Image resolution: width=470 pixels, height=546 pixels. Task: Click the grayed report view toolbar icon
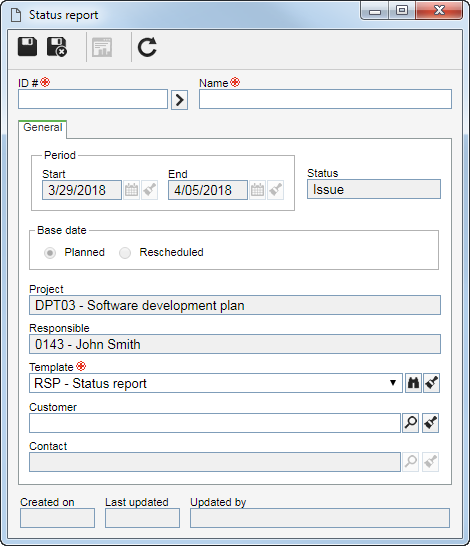pyautogui.click(x=102, y=47)
